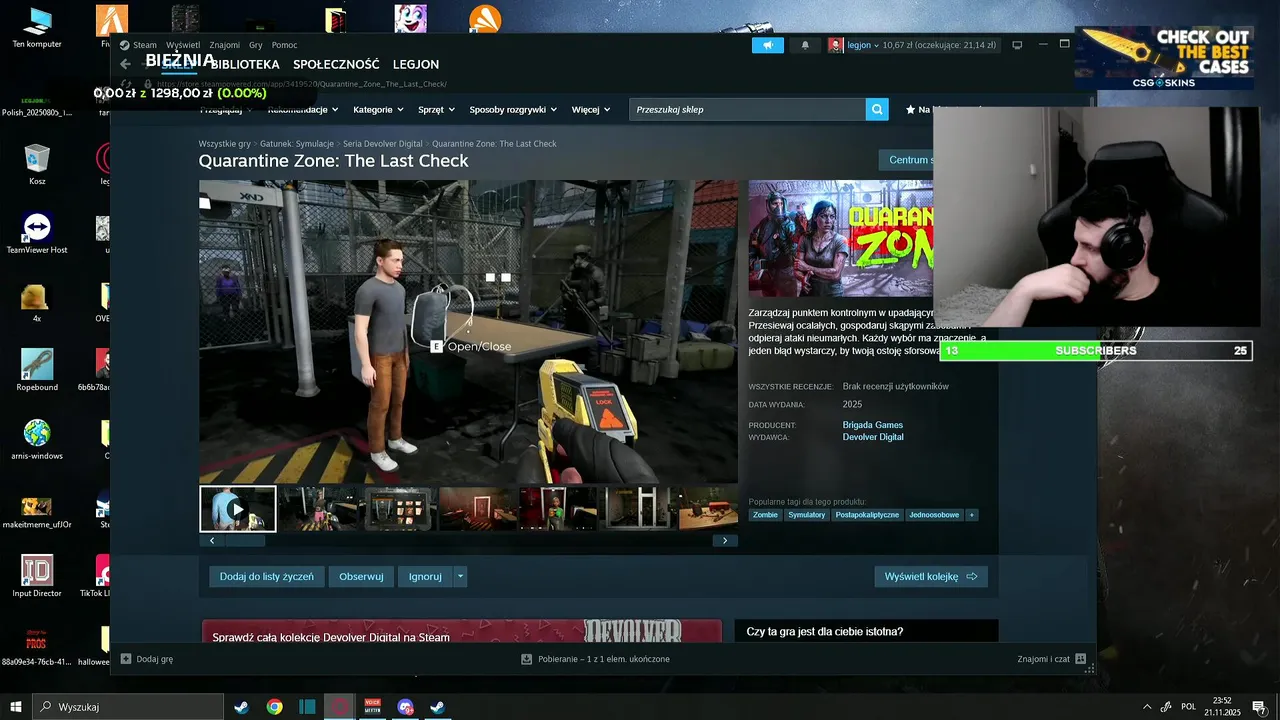Viewport: 1280px width, 720px height.
Task: Click the Dodaj grę plus icon
Action: coord(126,659)
